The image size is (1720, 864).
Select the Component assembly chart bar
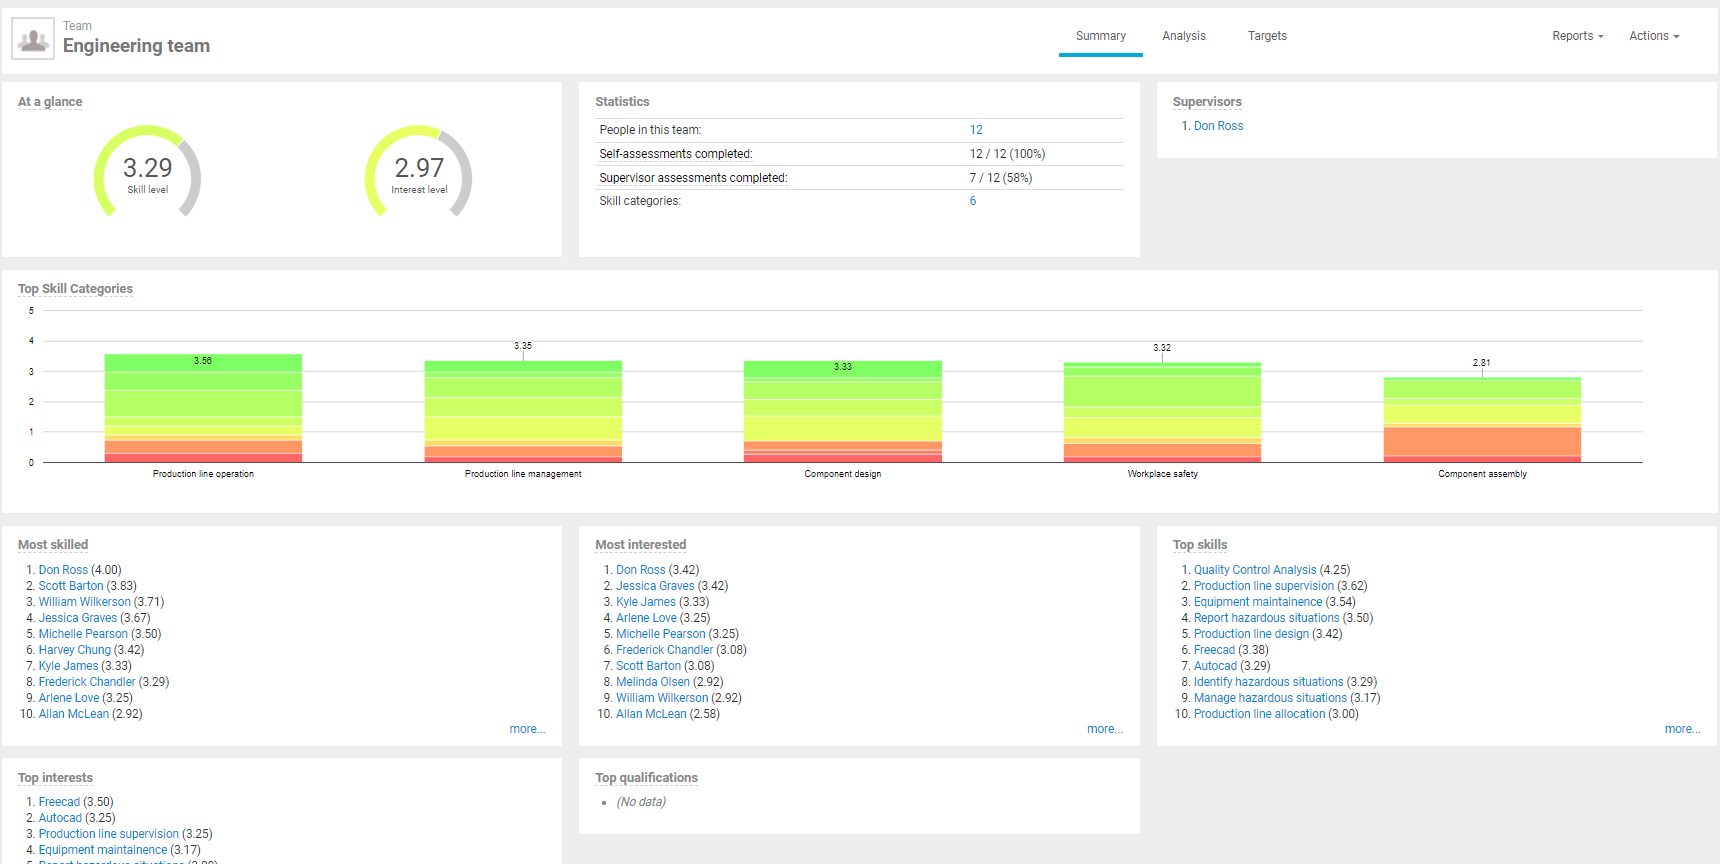click(1481, 420)
